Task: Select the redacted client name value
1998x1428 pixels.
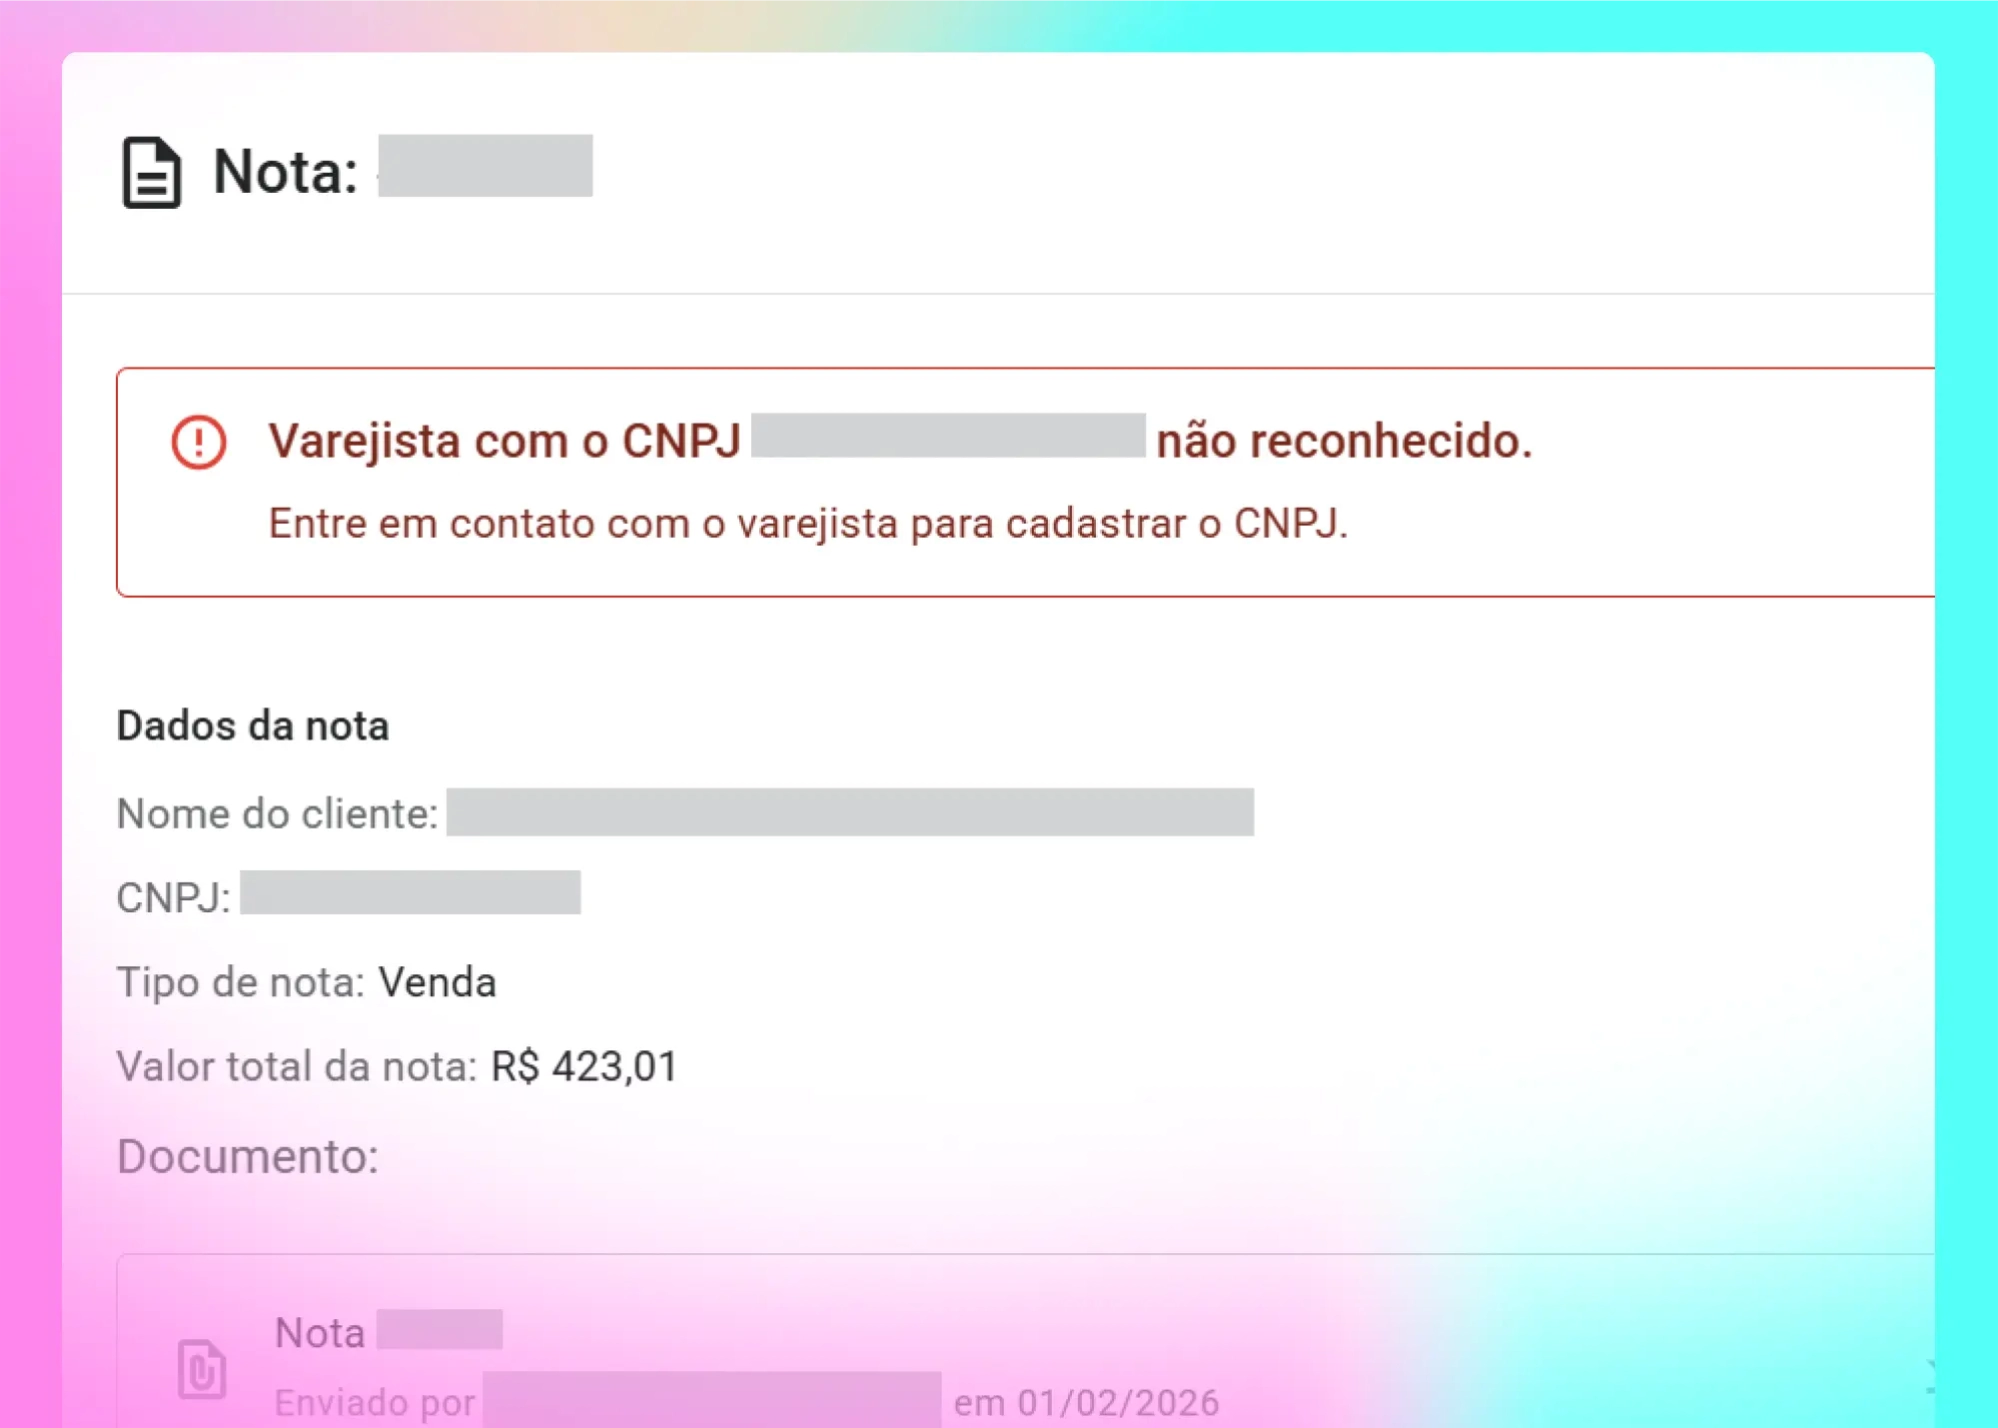Action: [849, 811]
